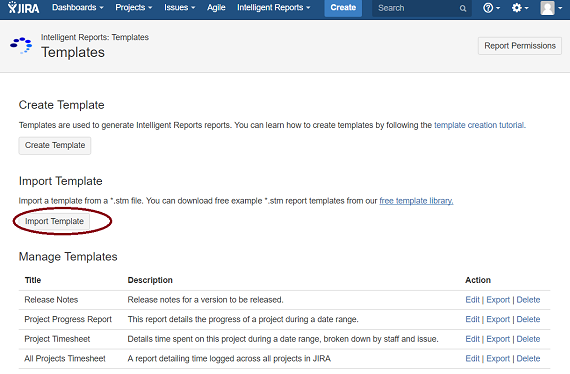
Task: Export the Release Notes template
Action: pyautogui.click(x=498, y=300)
